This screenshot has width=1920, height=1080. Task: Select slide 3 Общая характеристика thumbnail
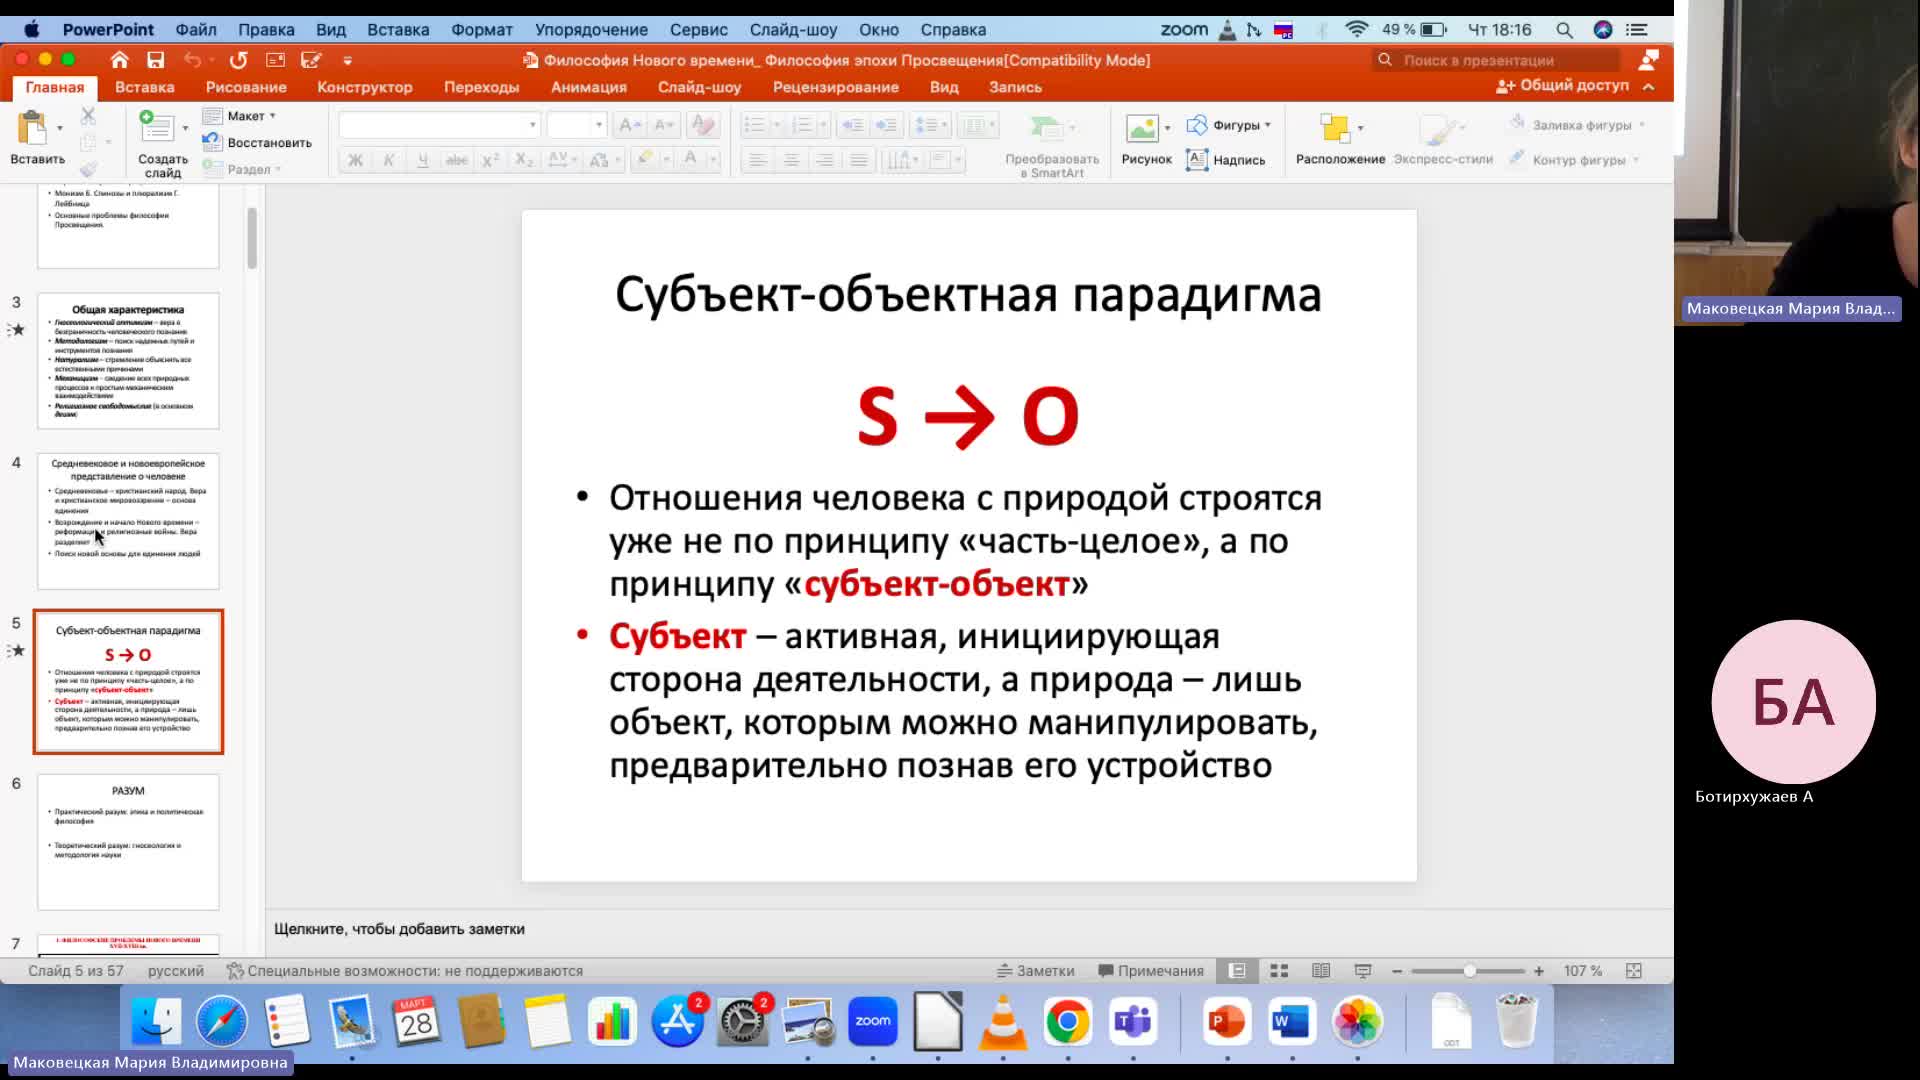(128, 361)
